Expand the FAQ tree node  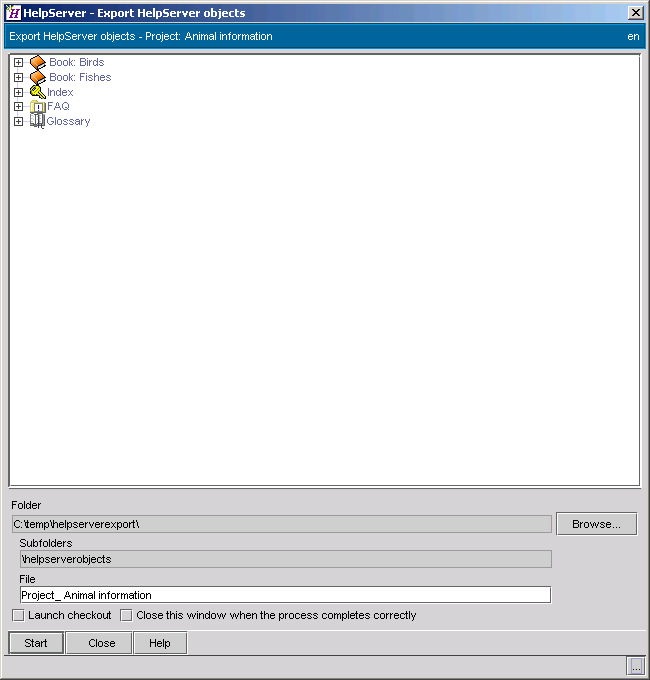coord(18,107)
